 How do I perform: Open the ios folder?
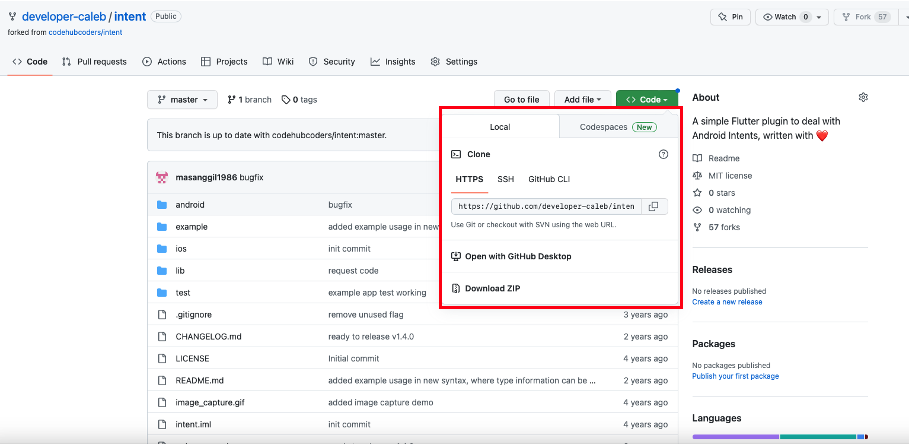(x=181, y=249)
